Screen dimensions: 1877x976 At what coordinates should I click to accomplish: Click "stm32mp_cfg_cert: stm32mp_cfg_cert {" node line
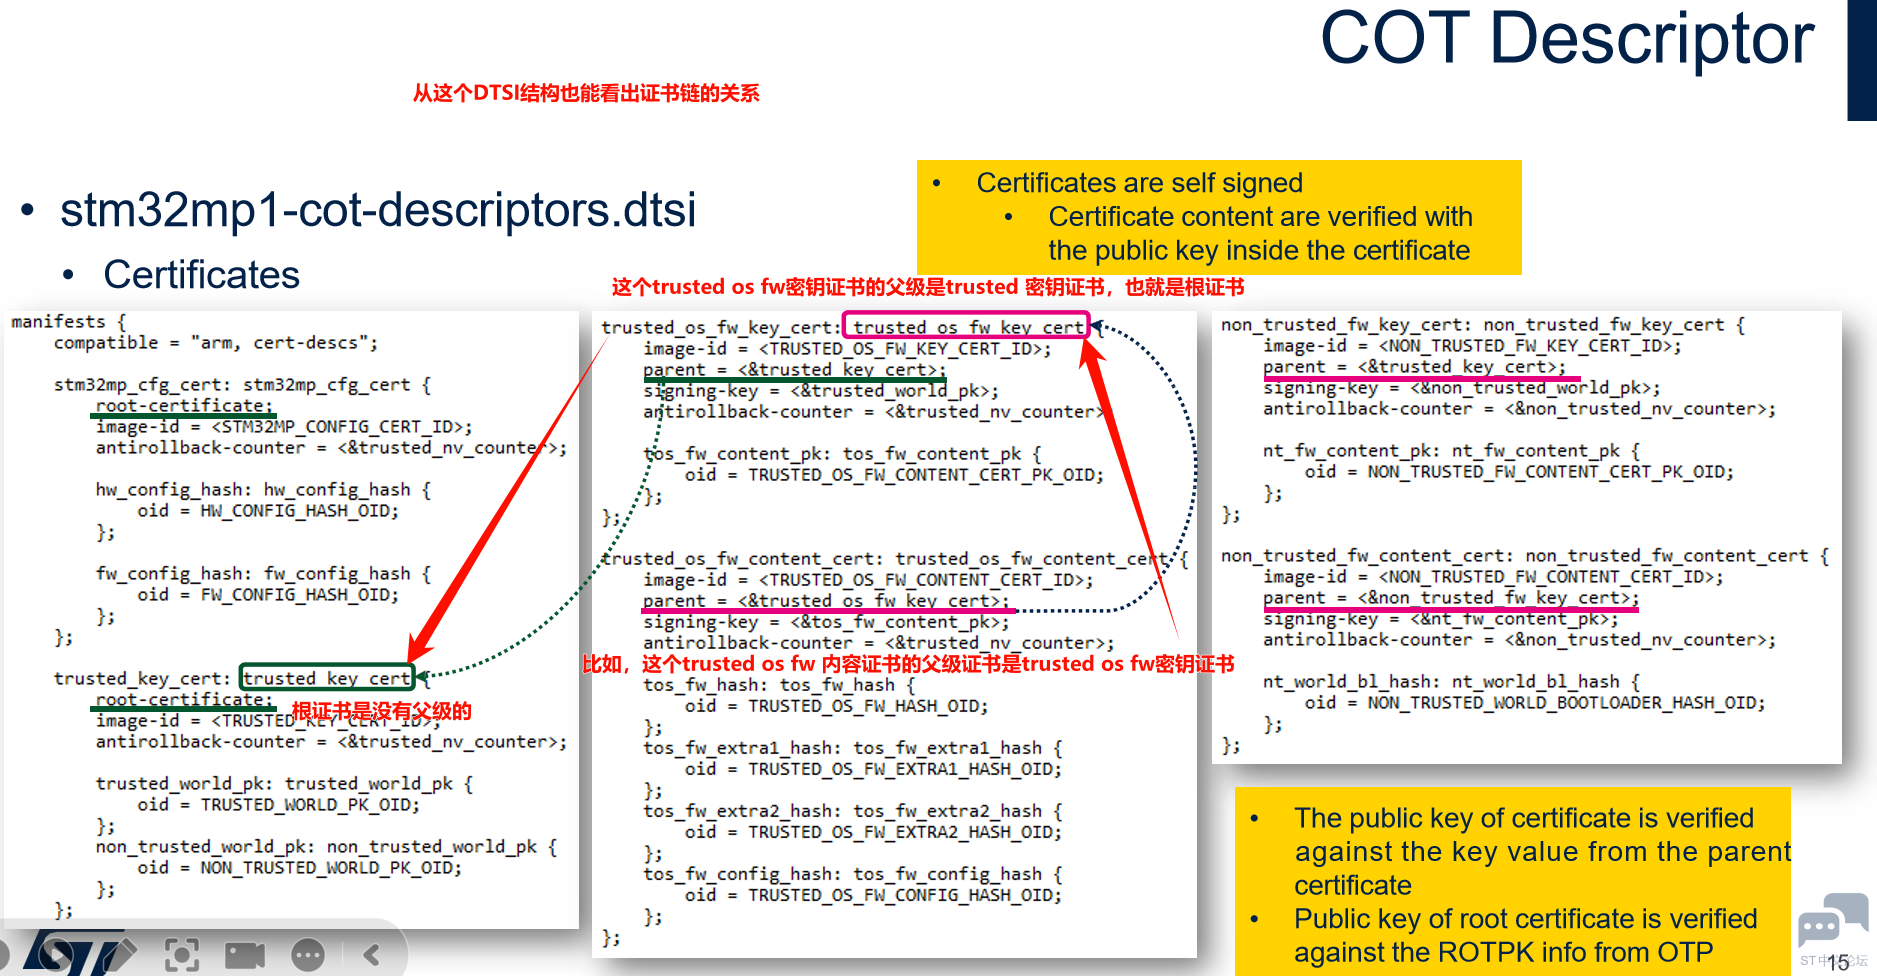pyautogui.click(x=243, y=385)
